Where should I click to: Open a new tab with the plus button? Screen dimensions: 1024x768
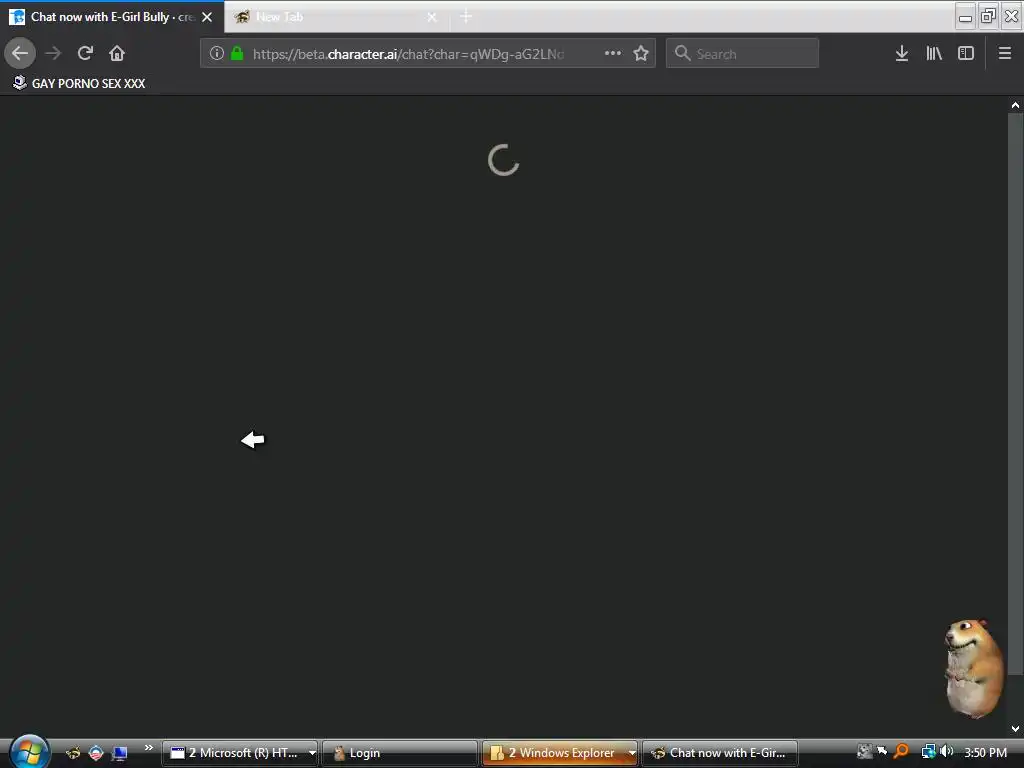point(466,16)
